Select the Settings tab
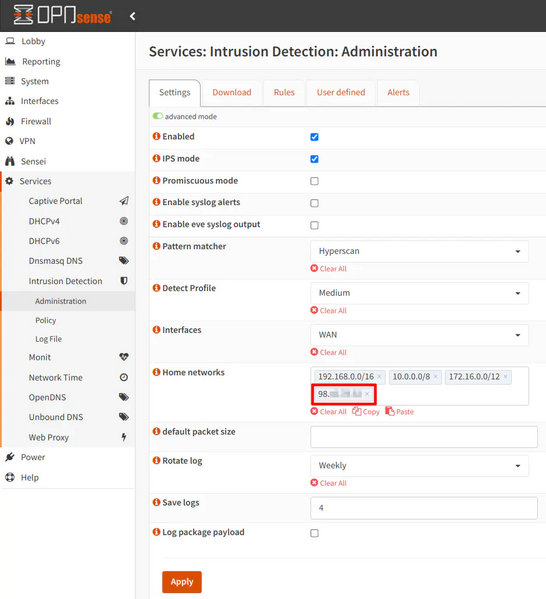 pyautogui.click(x=175, y=92)
